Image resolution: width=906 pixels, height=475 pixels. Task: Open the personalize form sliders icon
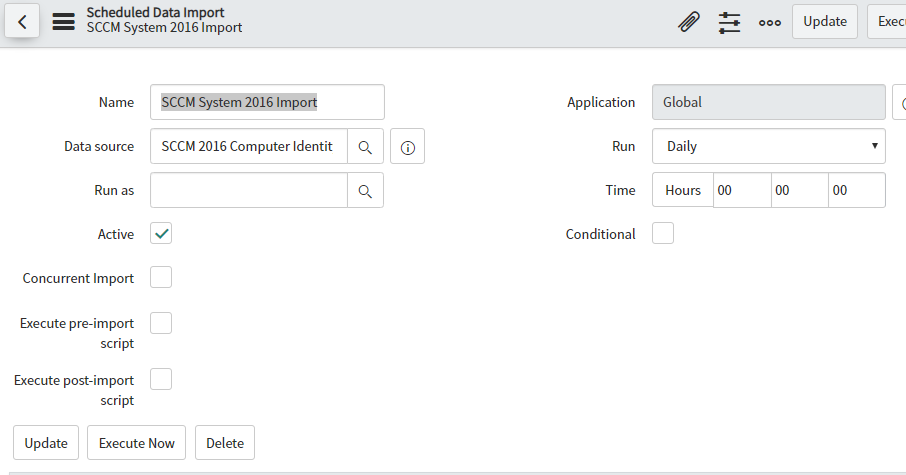point(729,22)
